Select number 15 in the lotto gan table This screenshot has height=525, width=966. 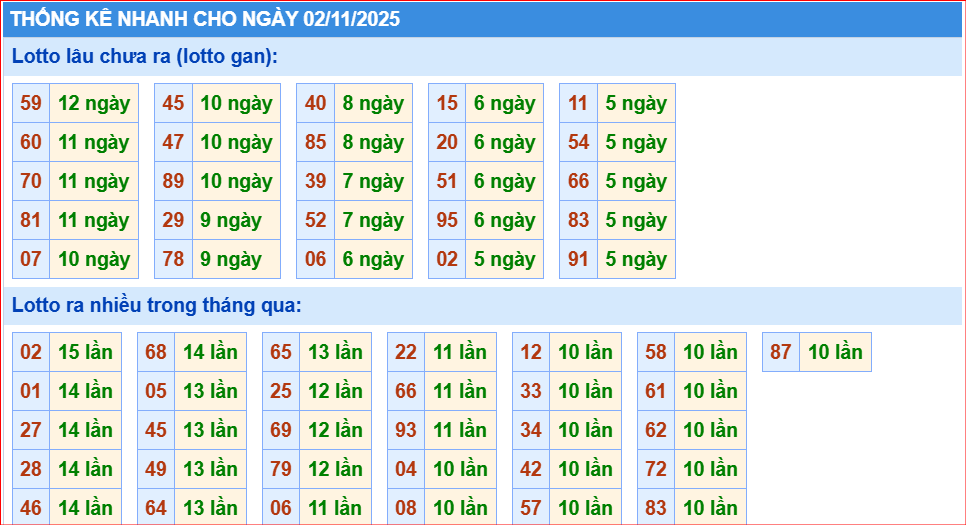[447, 103]
